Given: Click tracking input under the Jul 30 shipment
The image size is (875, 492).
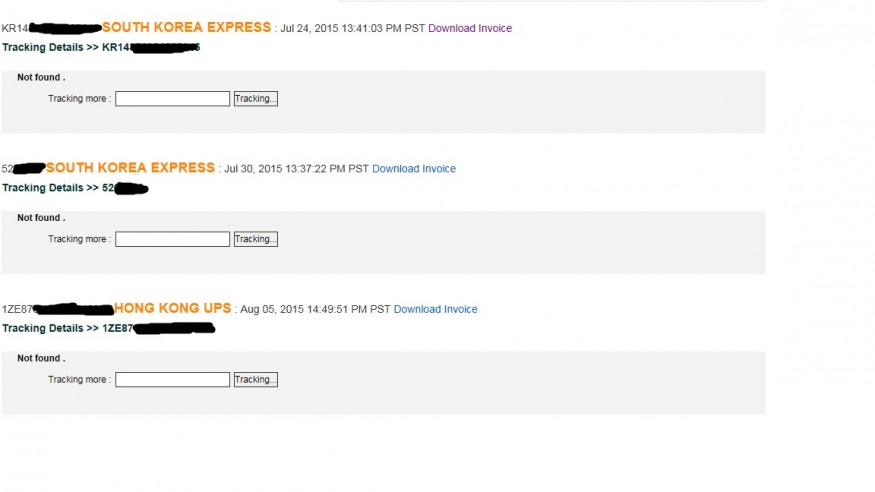Looking at the screenshot, I should pos(172,239).
